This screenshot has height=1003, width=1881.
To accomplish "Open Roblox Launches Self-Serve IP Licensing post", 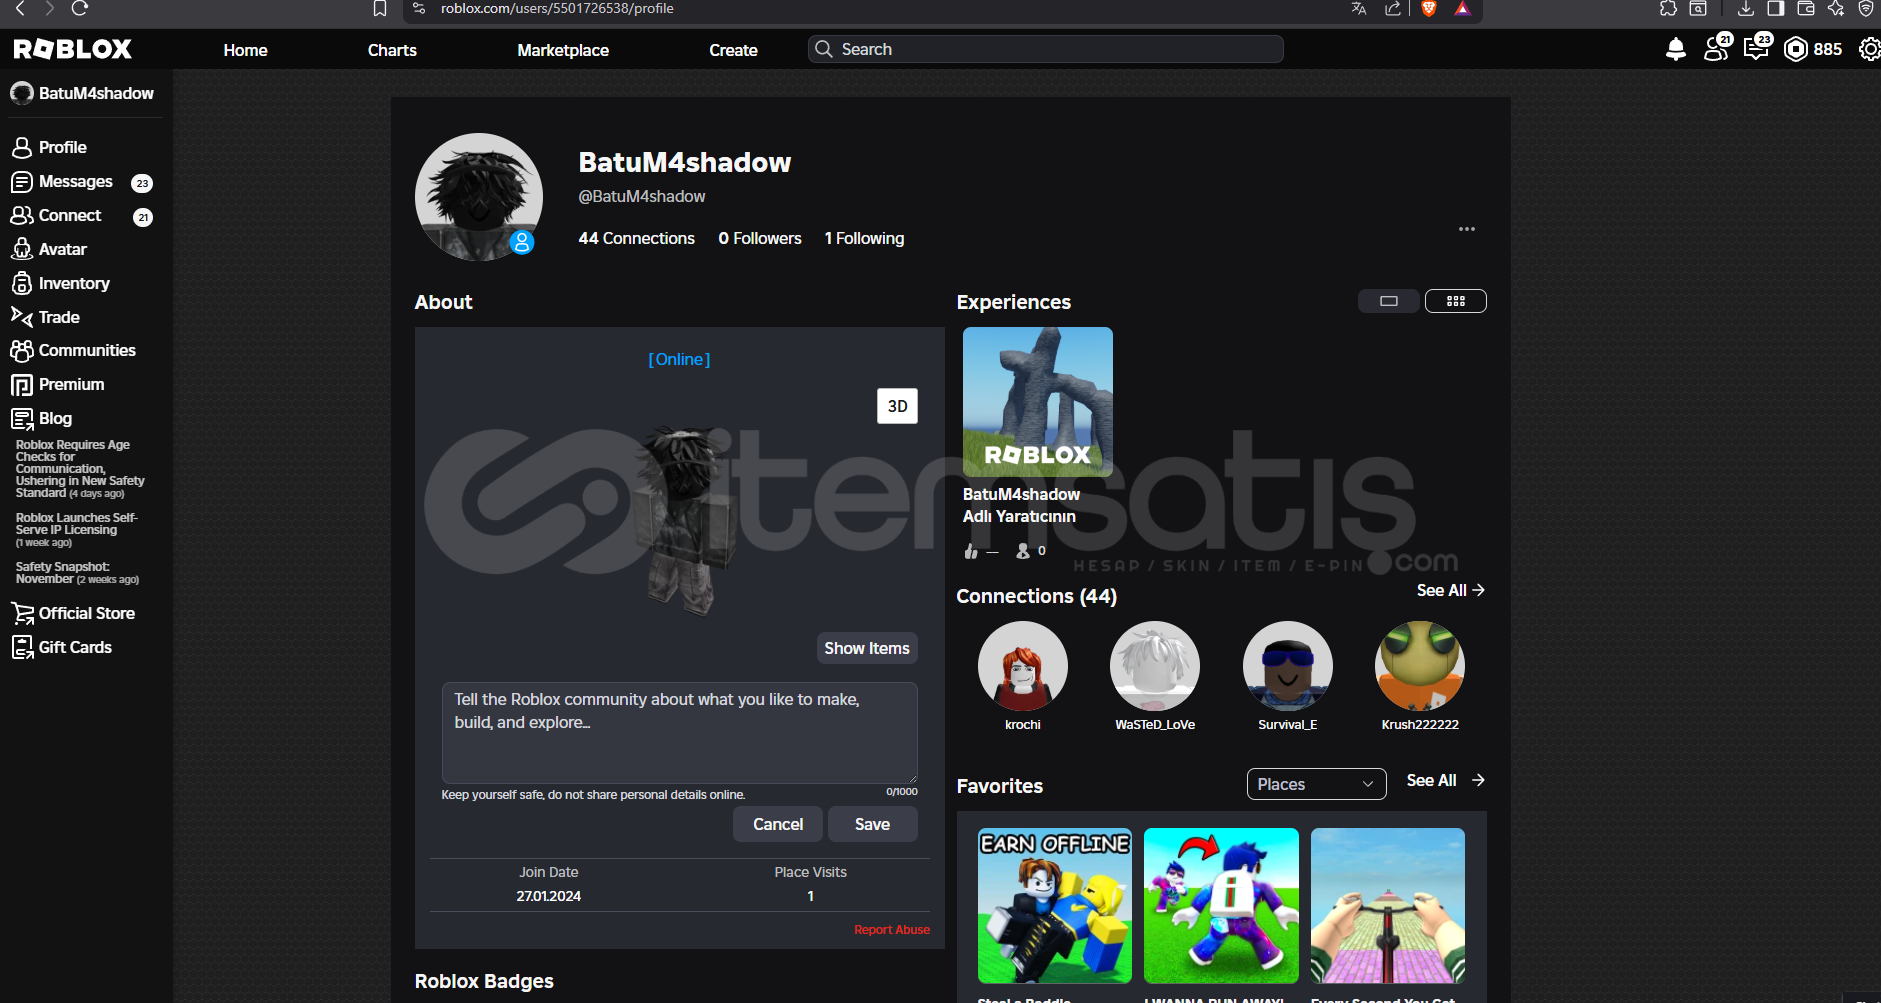I will point(77,529).
